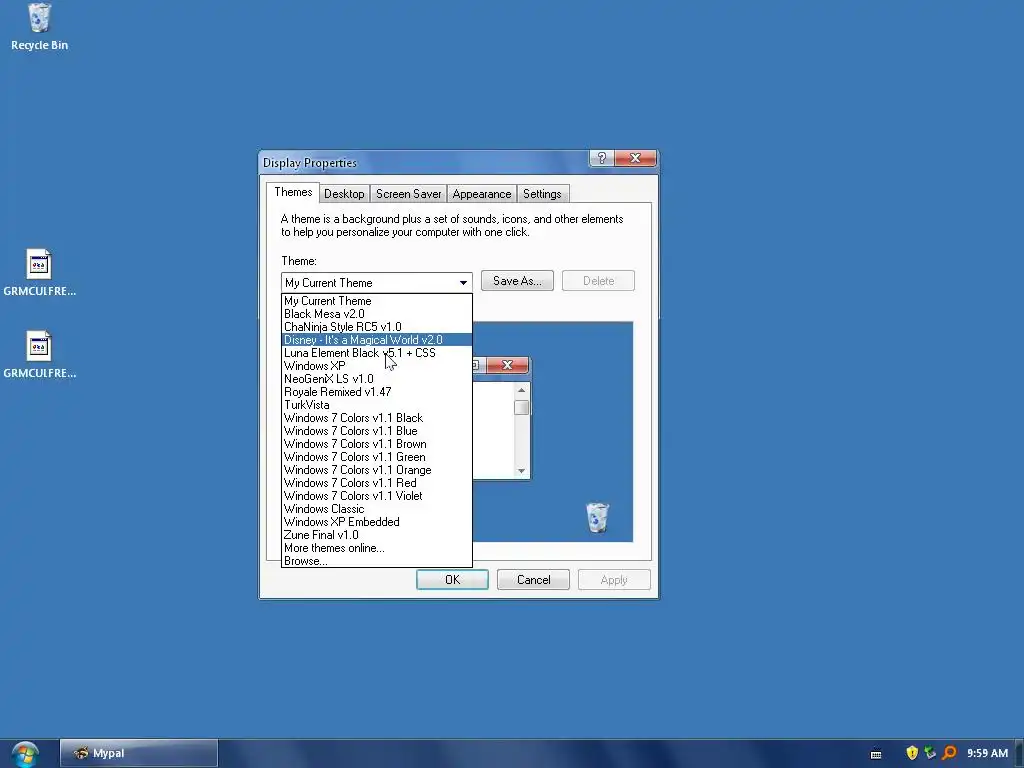The height and width of the screenshot is (768, 1024).
Task: Collapse the Theme combo box arrow
Action: (463, 283)
